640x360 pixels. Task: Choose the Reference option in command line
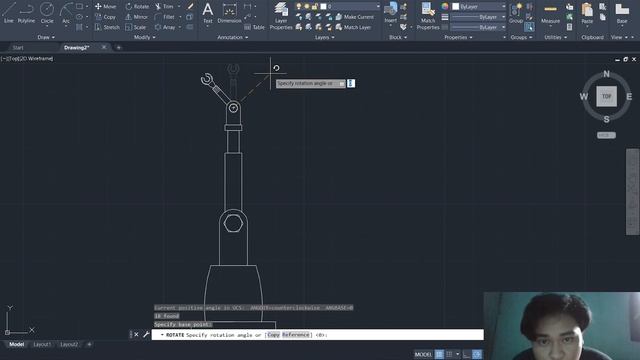tap(296, 335)
